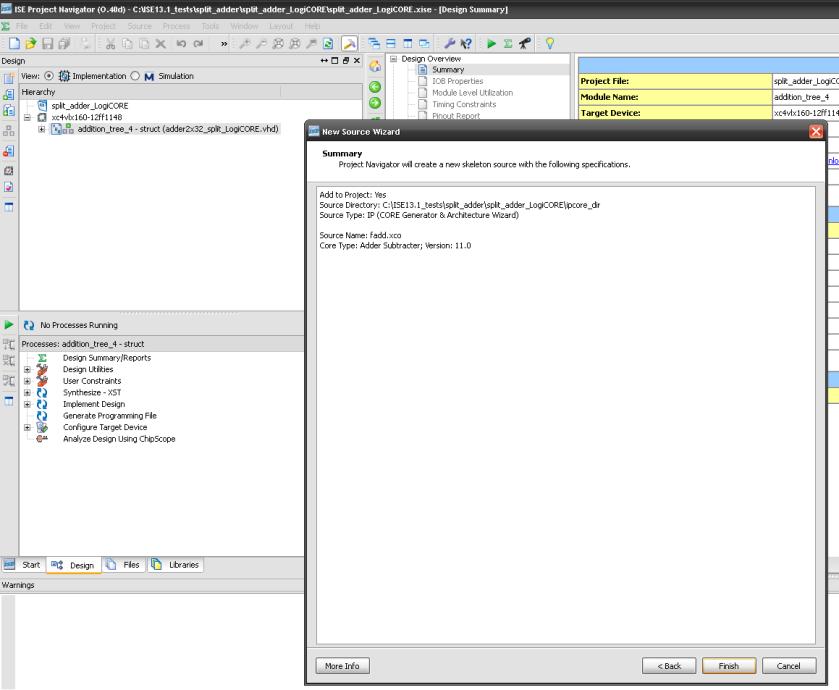Close the New Source Wizard dialog
The height and width of the screenshot is (690, 839).
click(x=815, y=132)
